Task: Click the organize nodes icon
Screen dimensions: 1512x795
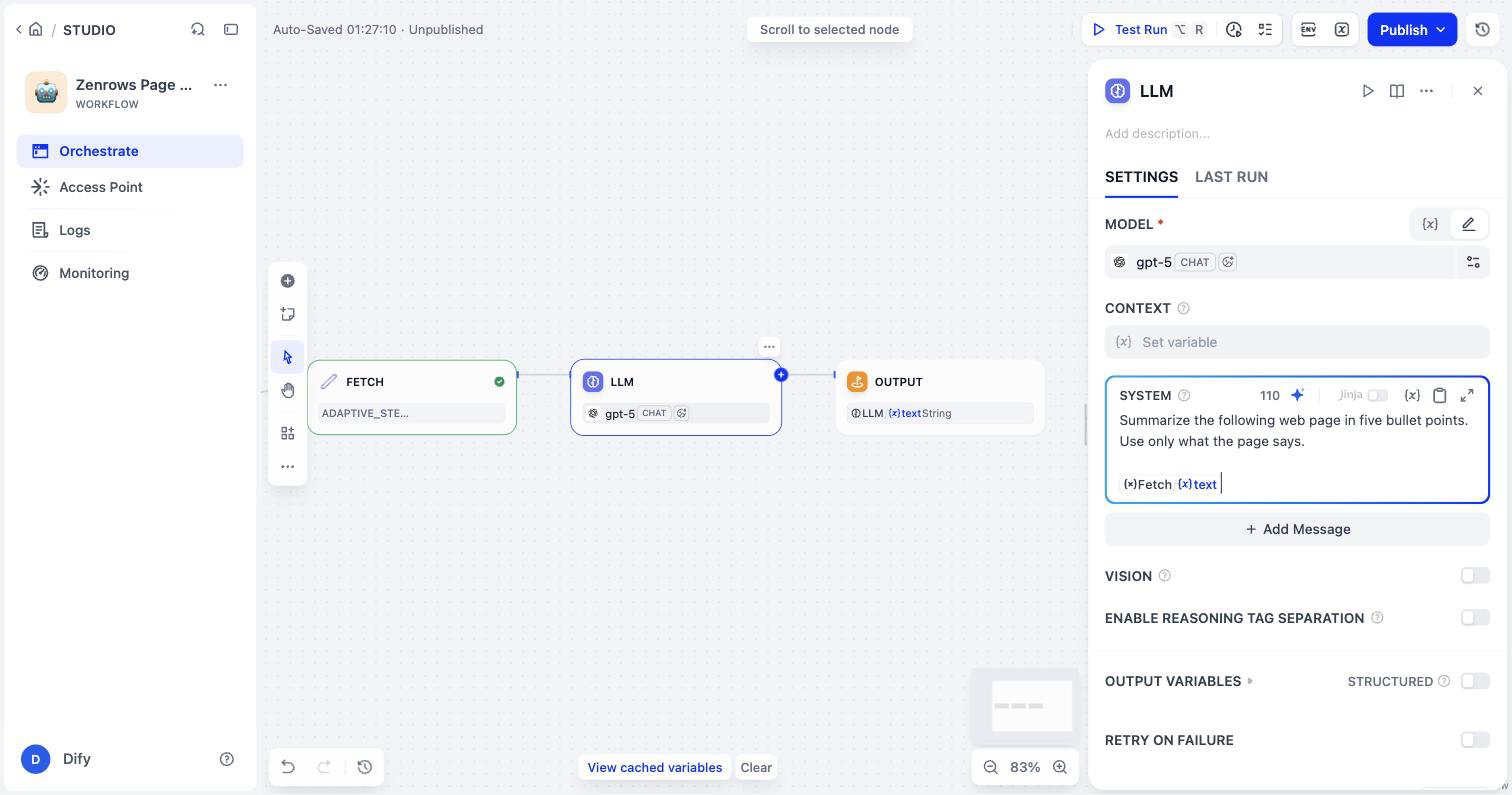Action: point(288,433)
